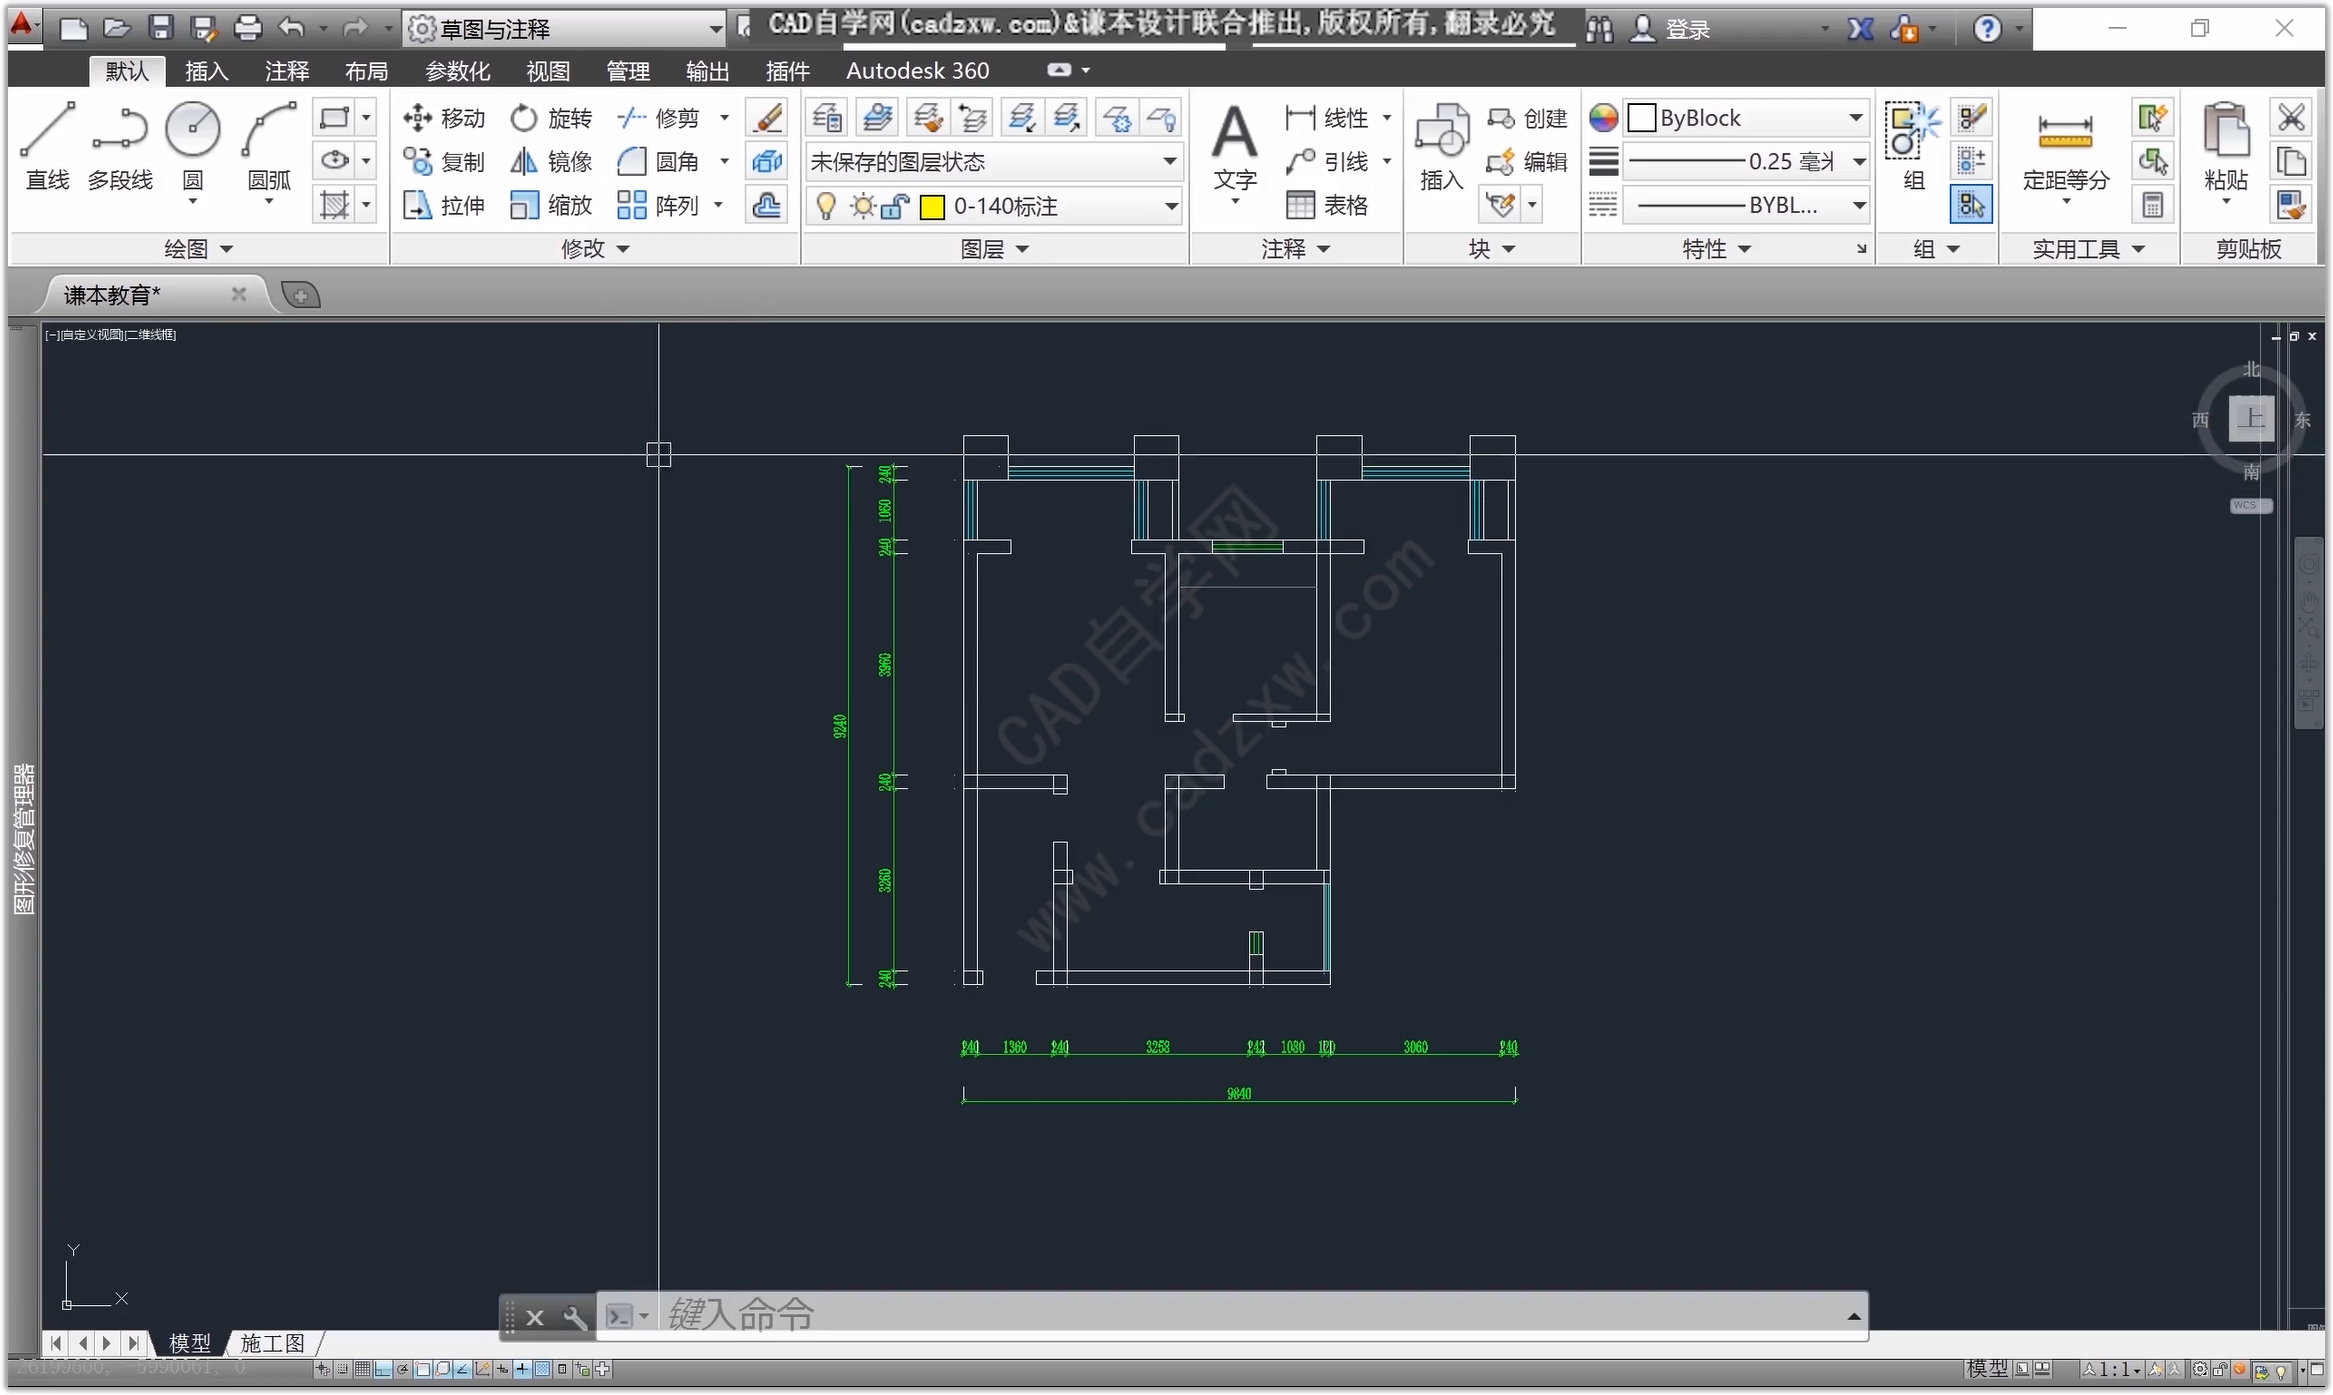Switch to the 插入 ribbon tab
This screenshot has width=2333, height=1395.
206,71
